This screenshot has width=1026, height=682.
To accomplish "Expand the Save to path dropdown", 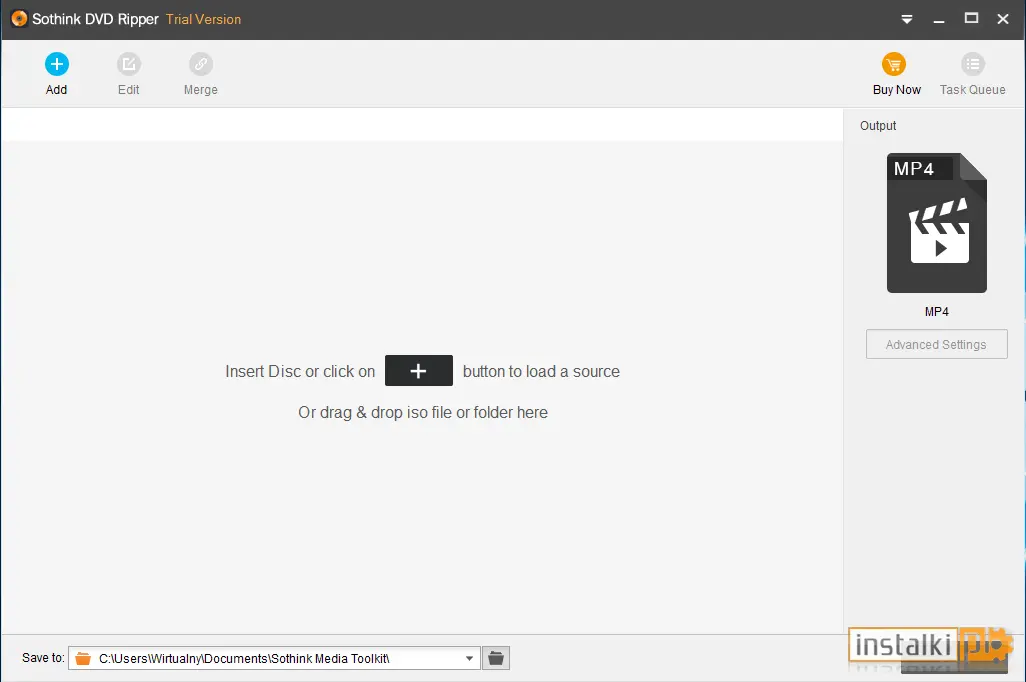I will click(469, 658).
